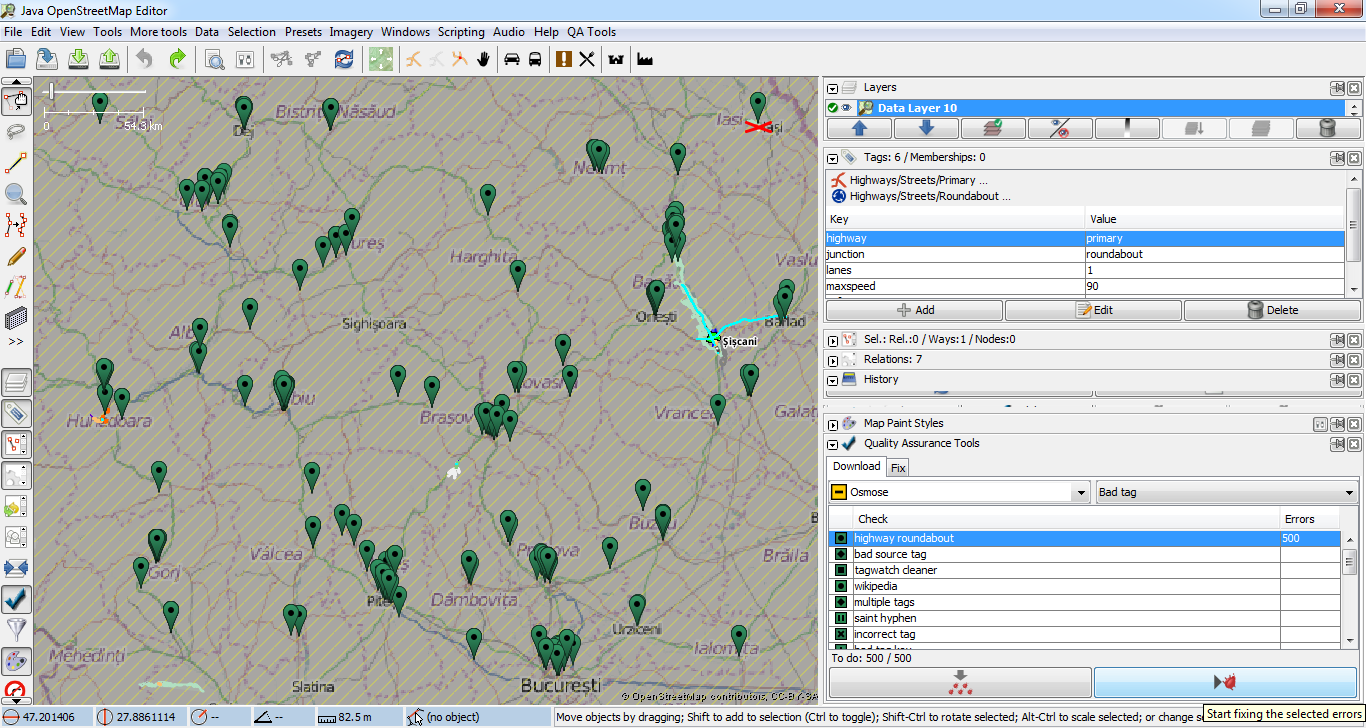Select the 'bad source tag' check row
The image size is (1366, 728).
coord(1084,554)
